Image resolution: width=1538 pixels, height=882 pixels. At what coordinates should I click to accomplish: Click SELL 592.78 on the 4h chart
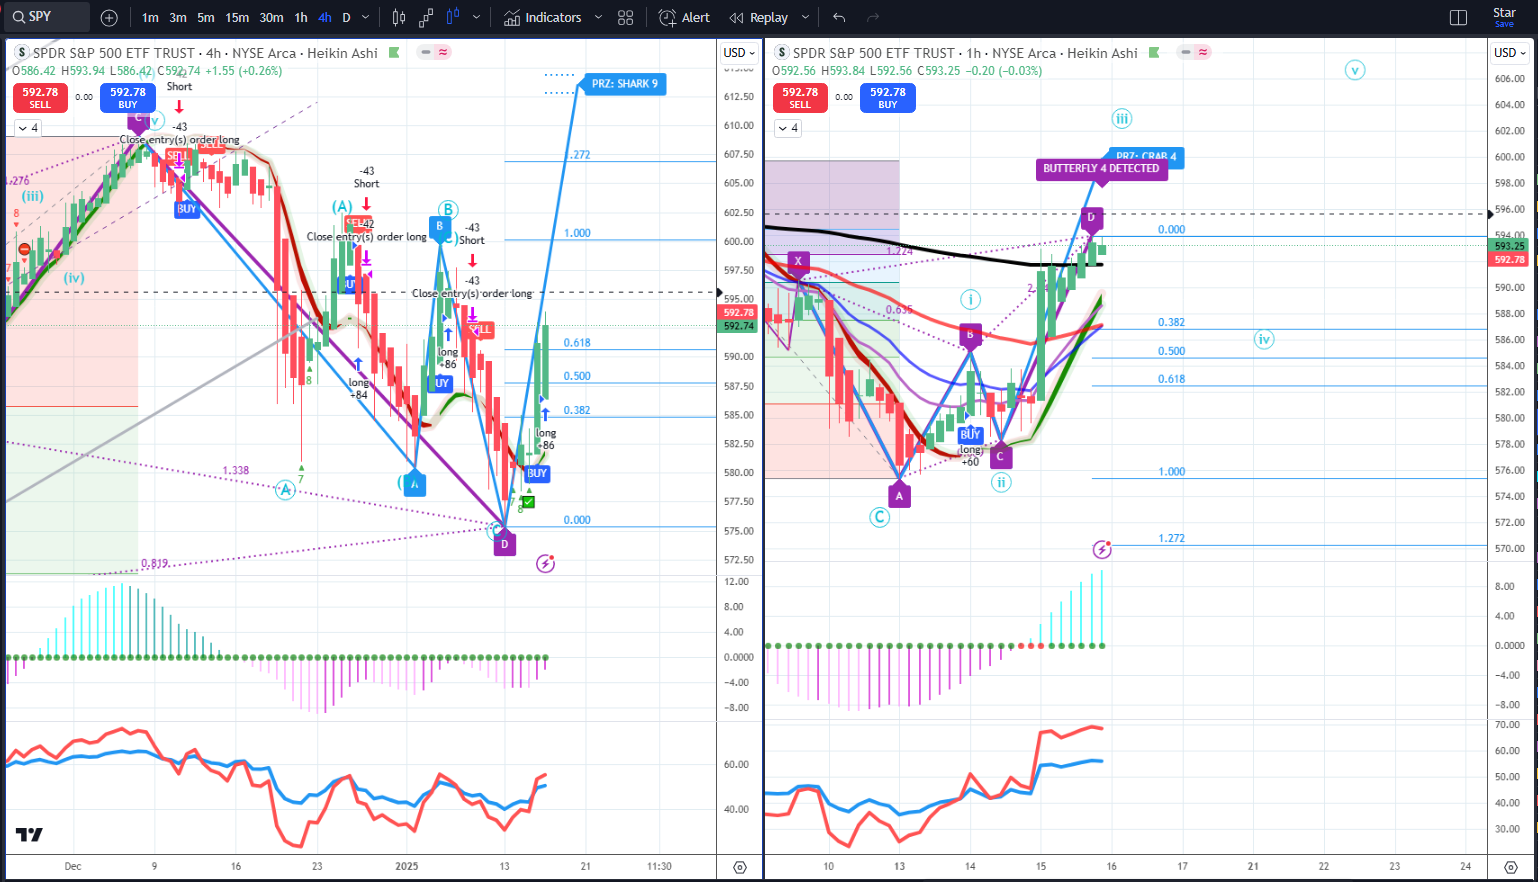click(40, 97)
